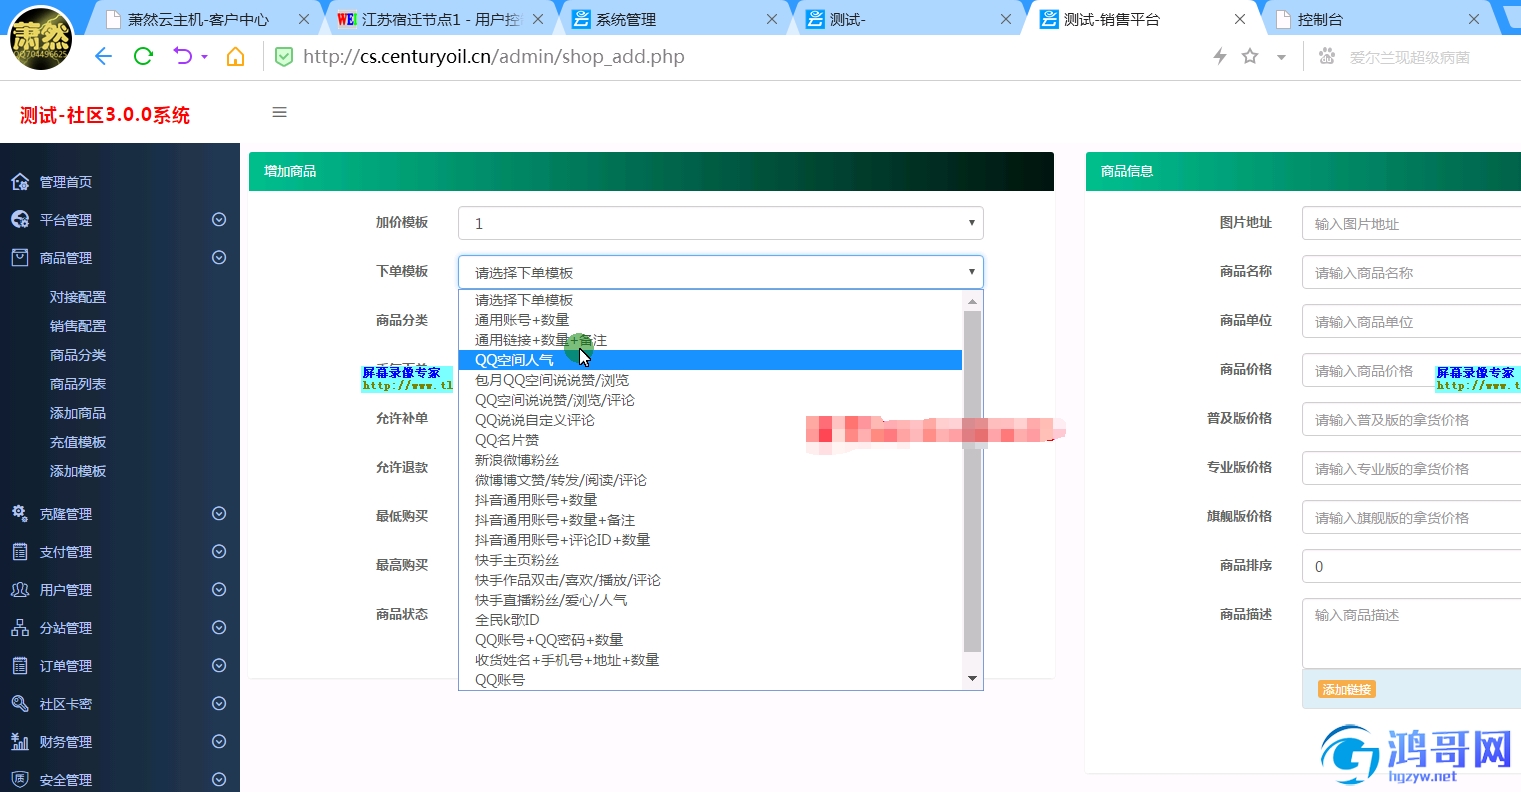Expand the 平台管理 menu chevron
This screenshot has width=1521, height=792.
point(219,220)
